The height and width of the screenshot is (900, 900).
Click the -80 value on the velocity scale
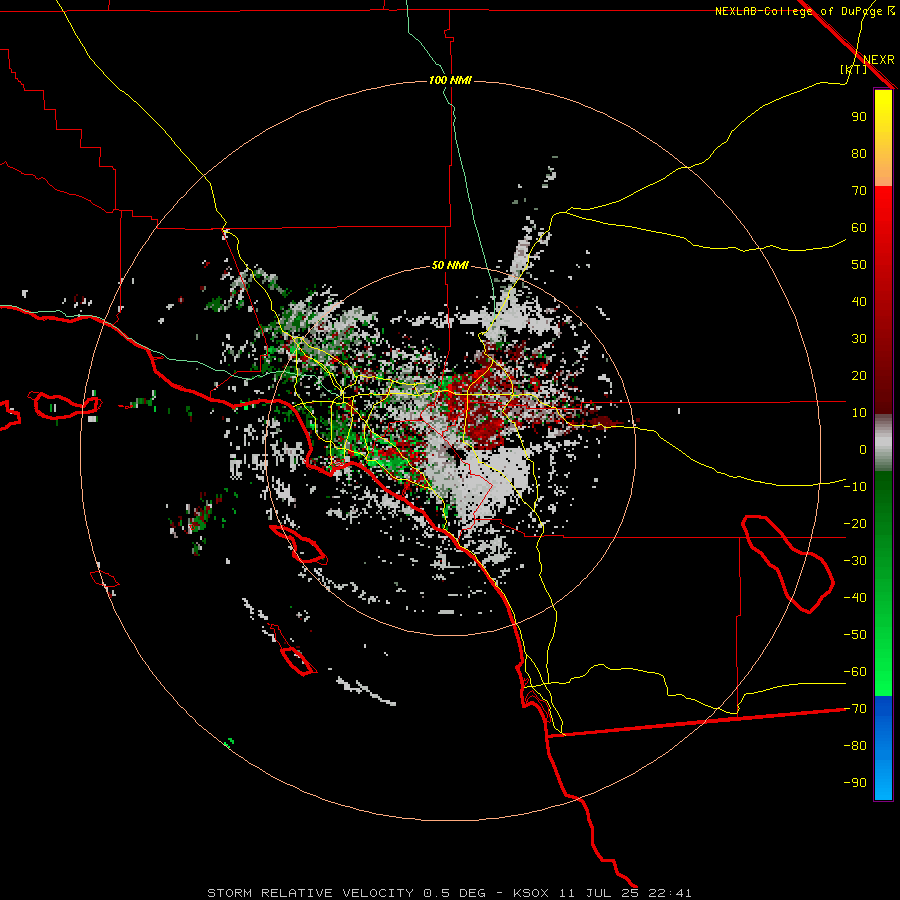coord(855,746)
